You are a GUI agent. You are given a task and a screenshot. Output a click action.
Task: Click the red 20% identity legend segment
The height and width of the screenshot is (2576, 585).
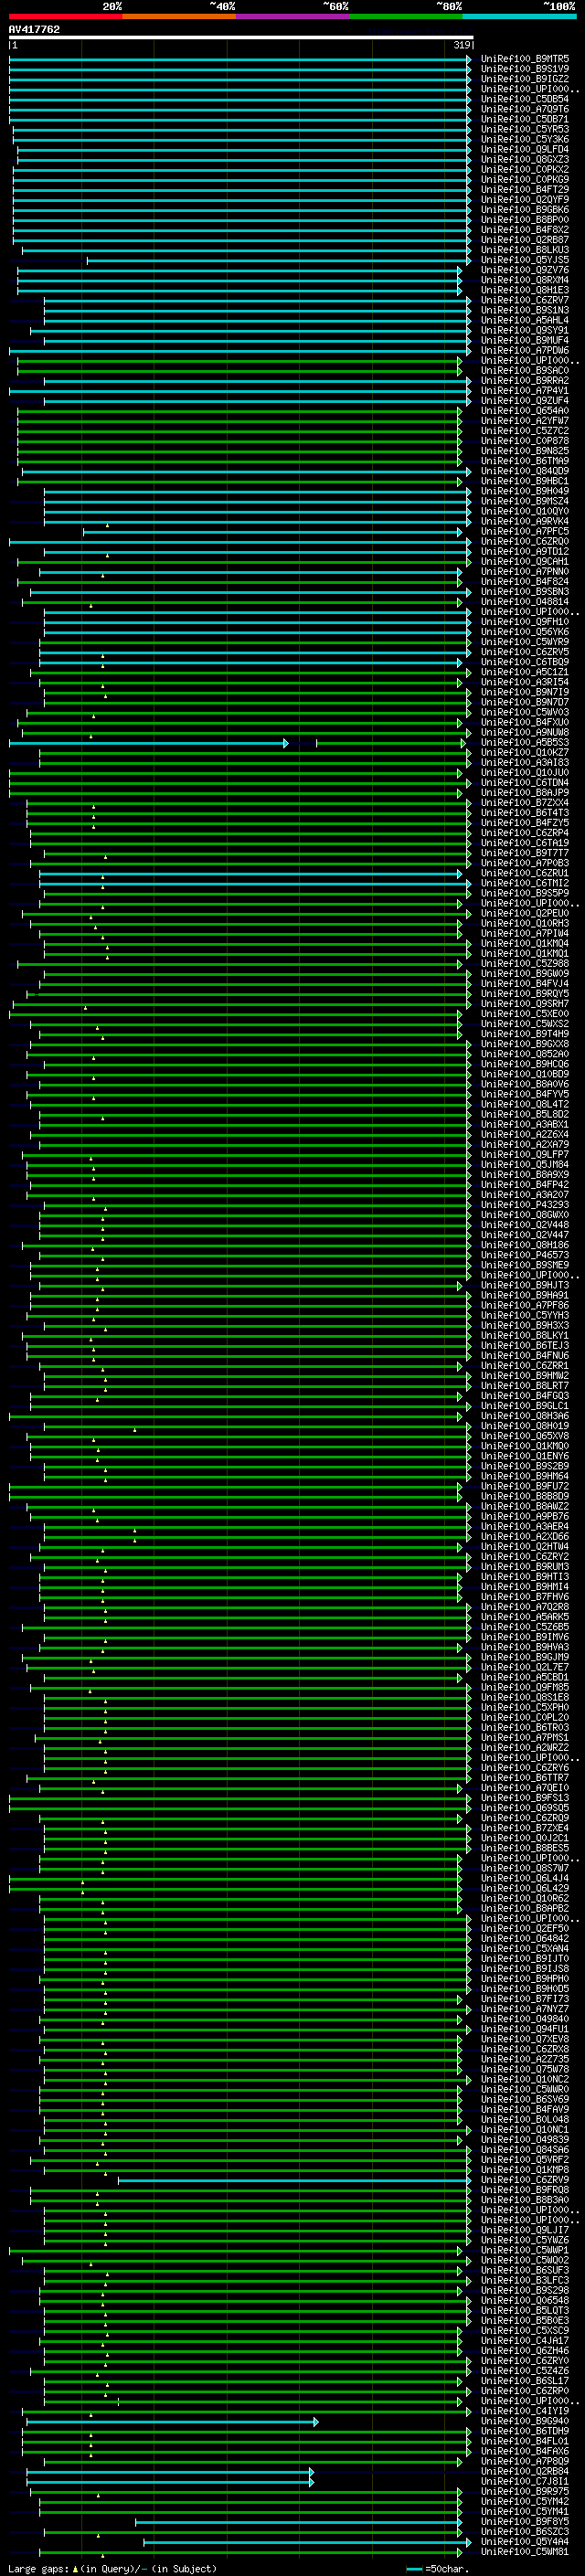65,16
